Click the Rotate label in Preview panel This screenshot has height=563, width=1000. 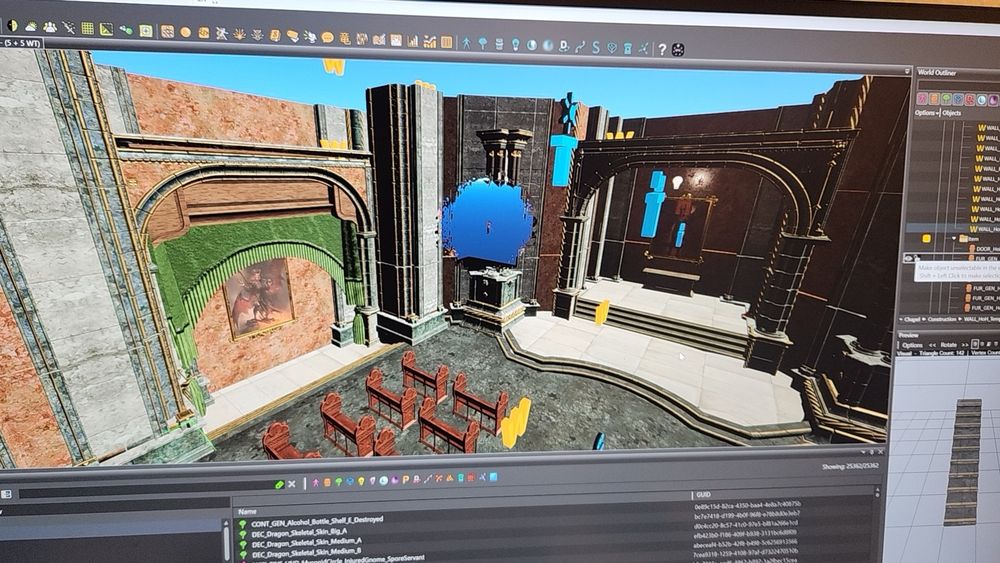pyautogui.click(x=948, y=345)
